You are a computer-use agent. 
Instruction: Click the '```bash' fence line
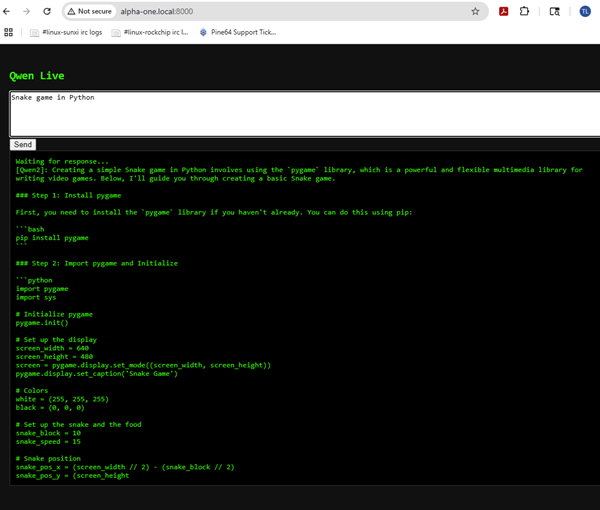pos(30,229)
